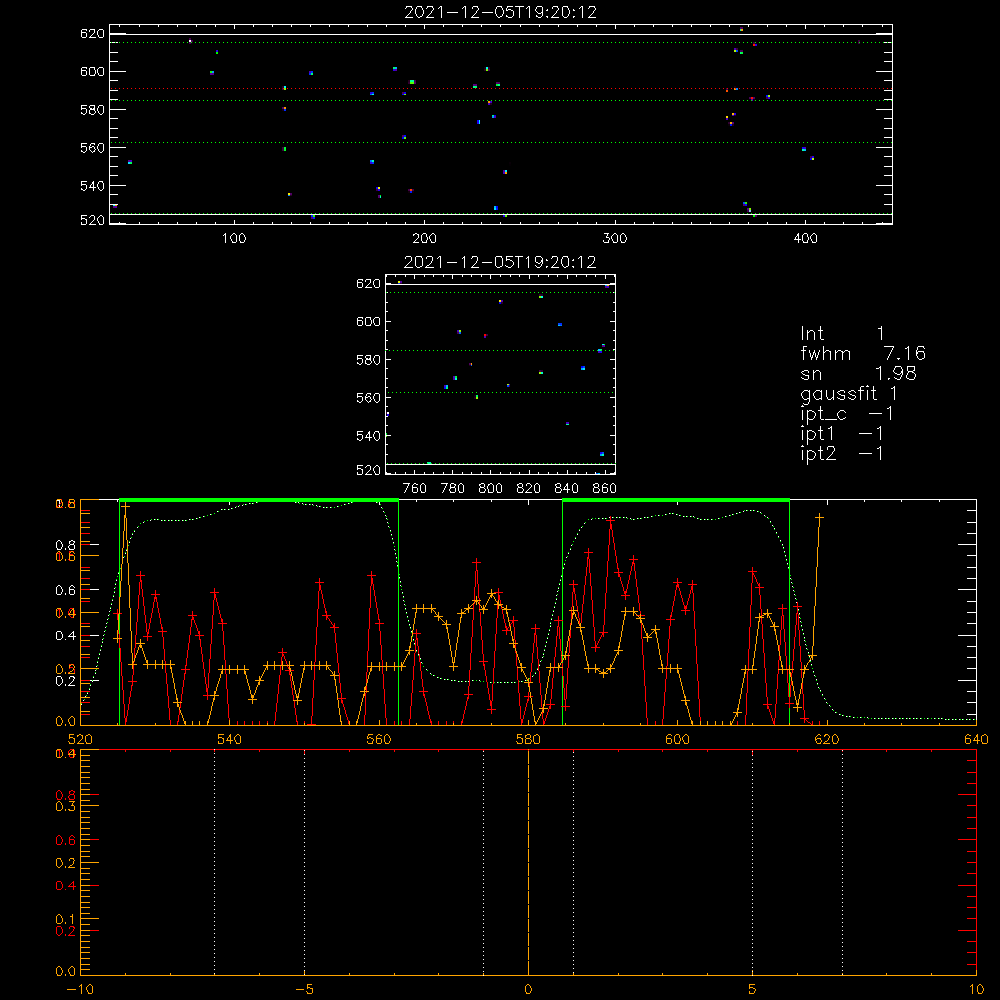
Task: Click the 'fwhm 7.16' readout text
Action: pos(863,353)
